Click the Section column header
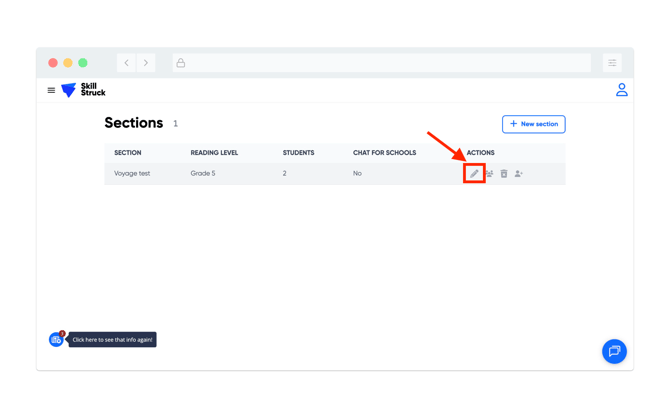670x418 pixels. click(127, 153)
